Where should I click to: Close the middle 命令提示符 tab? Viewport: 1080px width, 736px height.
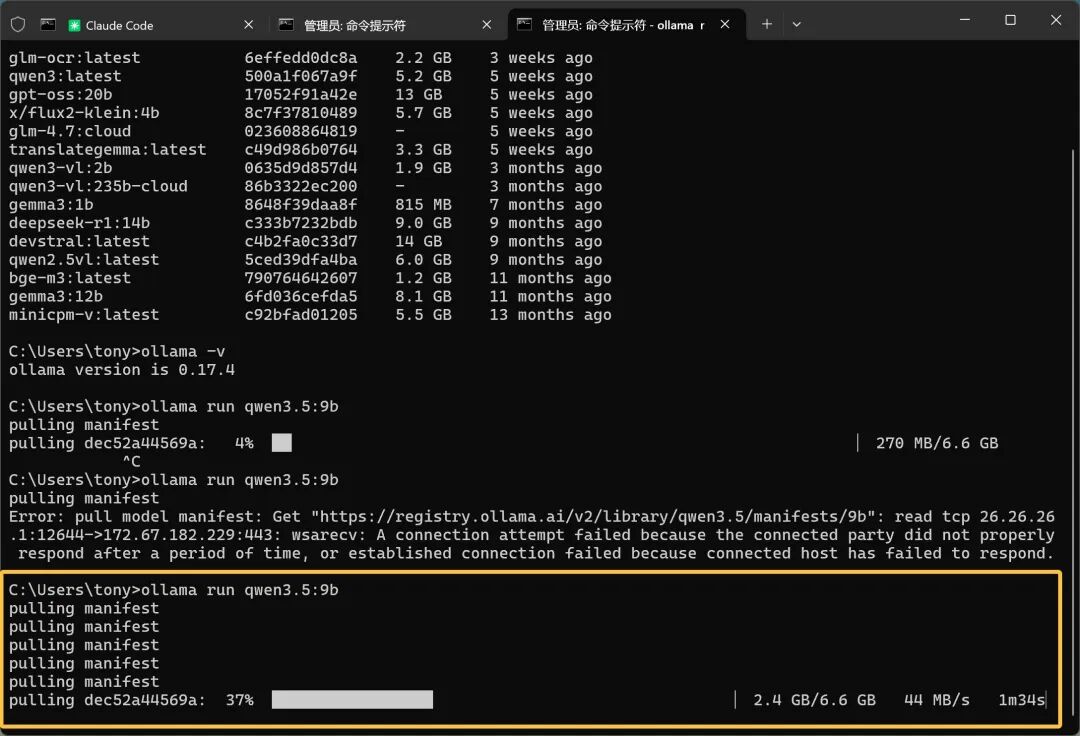pos(487,25)
